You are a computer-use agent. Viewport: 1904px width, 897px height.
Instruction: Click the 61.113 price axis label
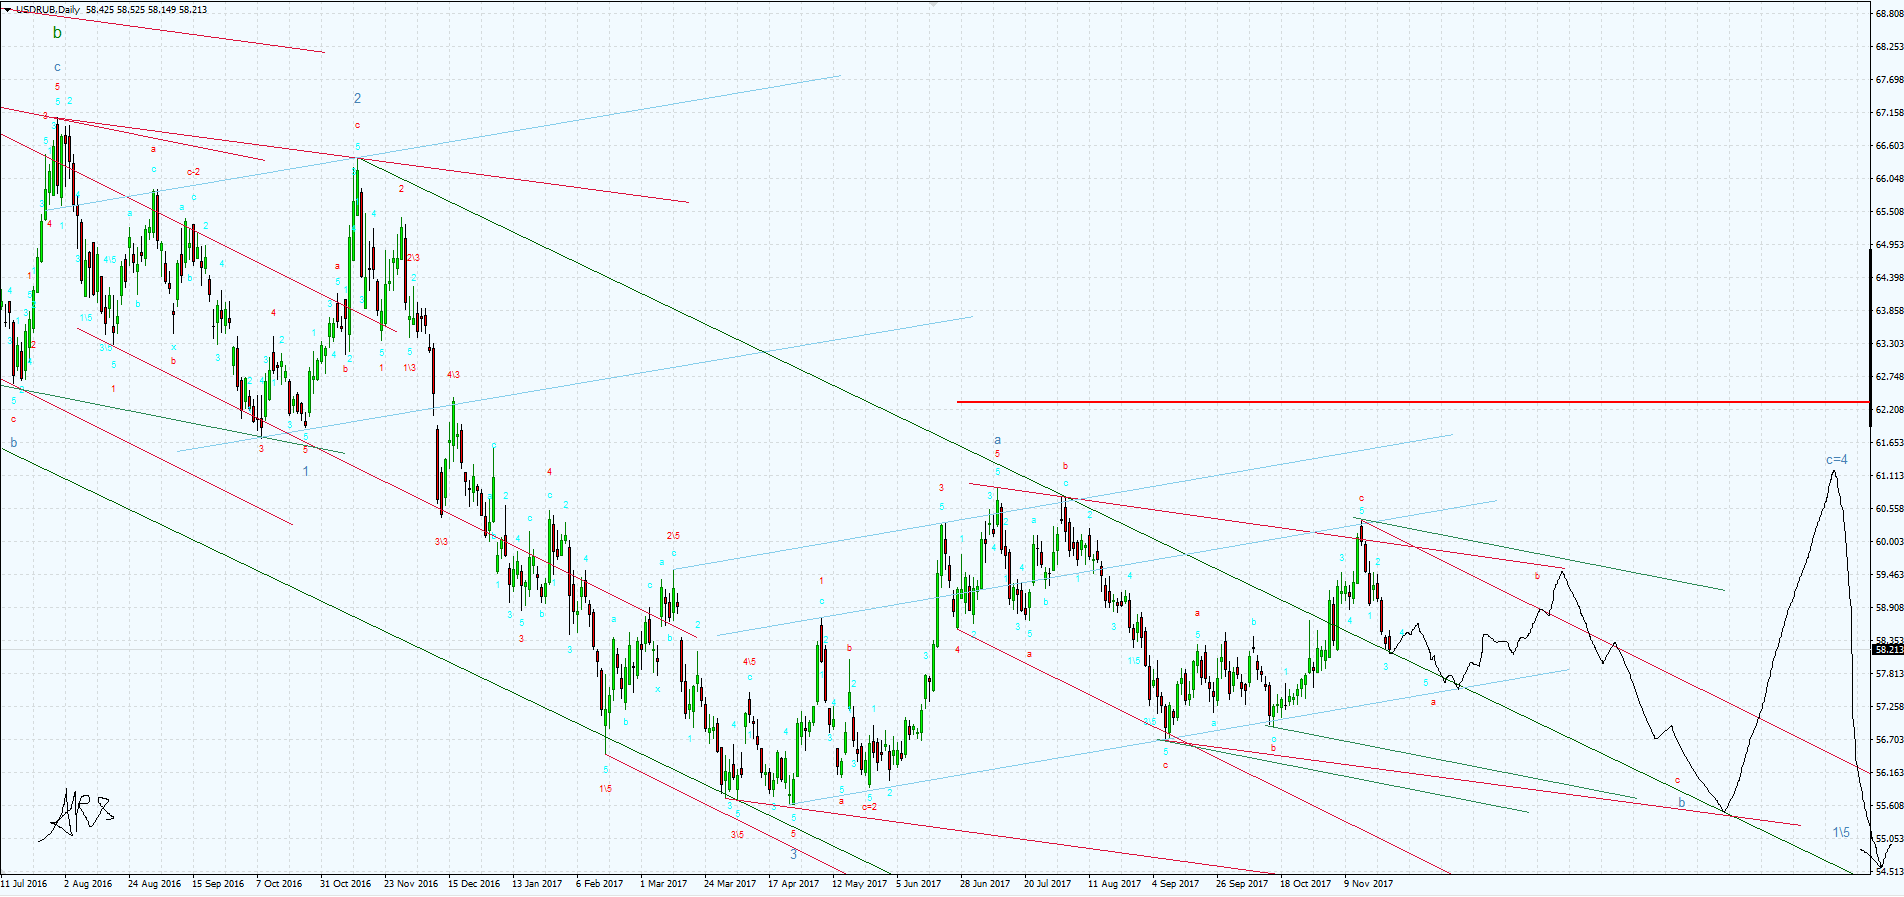pyautogui.click(x=1889, y=476)
